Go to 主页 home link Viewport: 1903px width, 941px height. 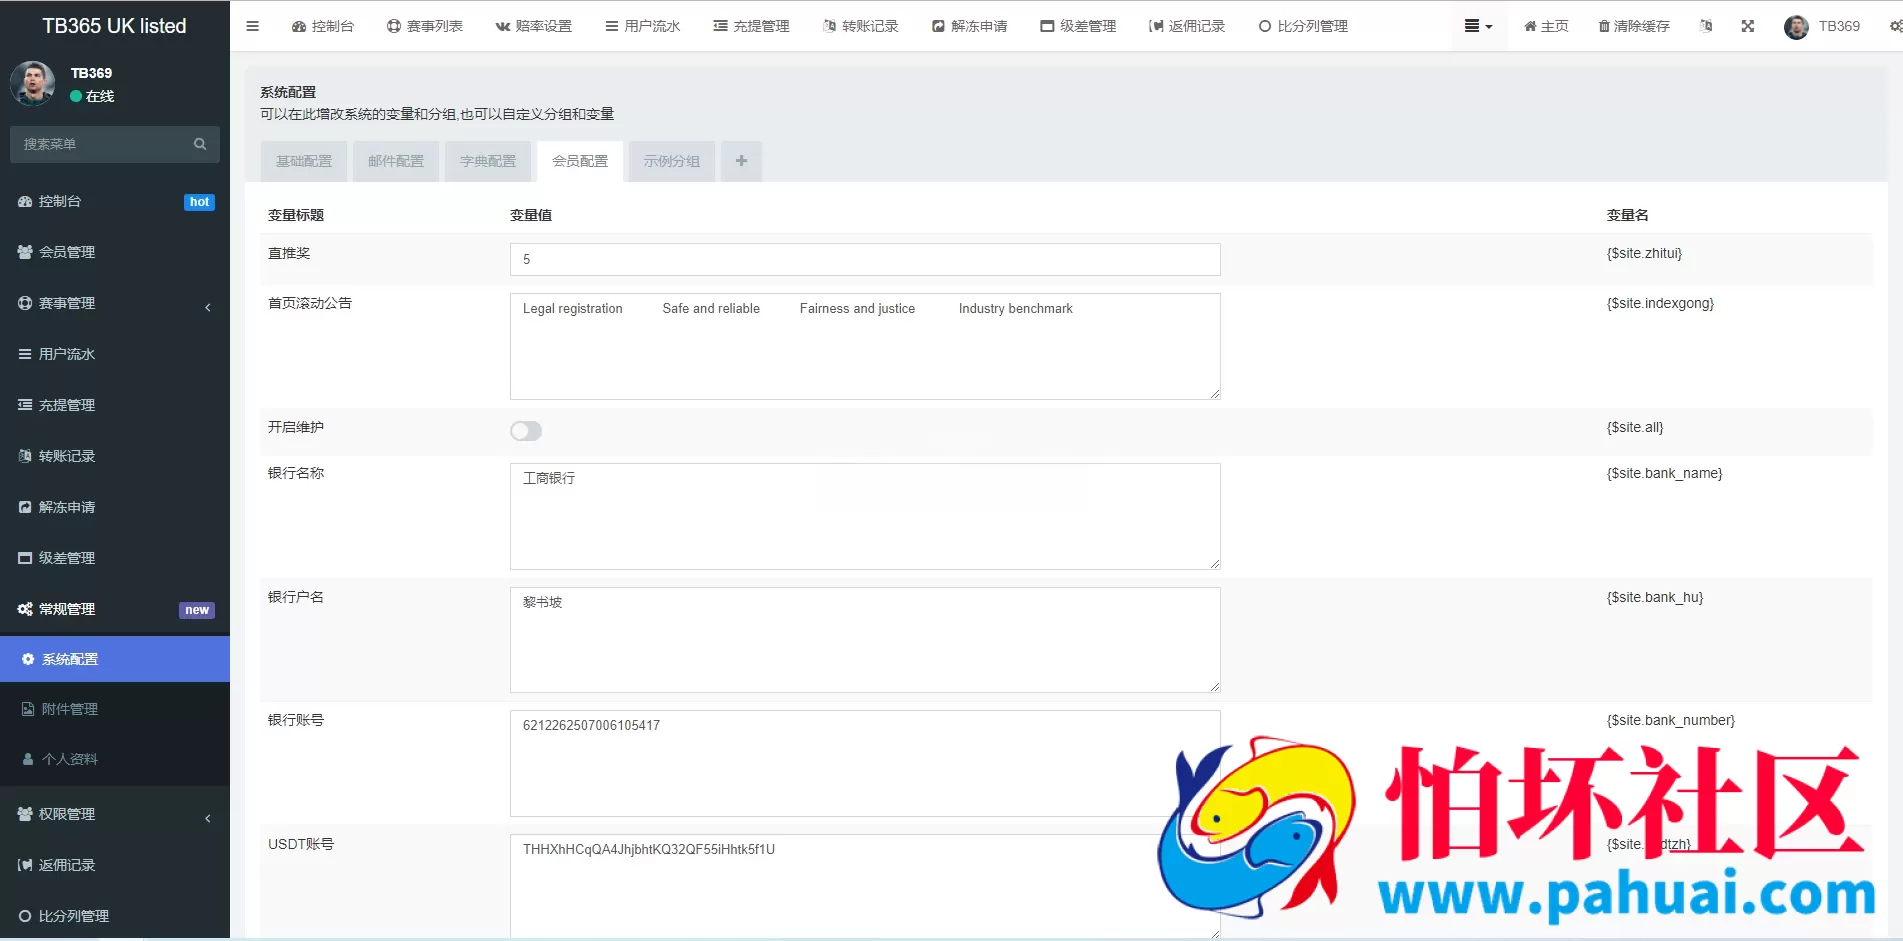1546,26
